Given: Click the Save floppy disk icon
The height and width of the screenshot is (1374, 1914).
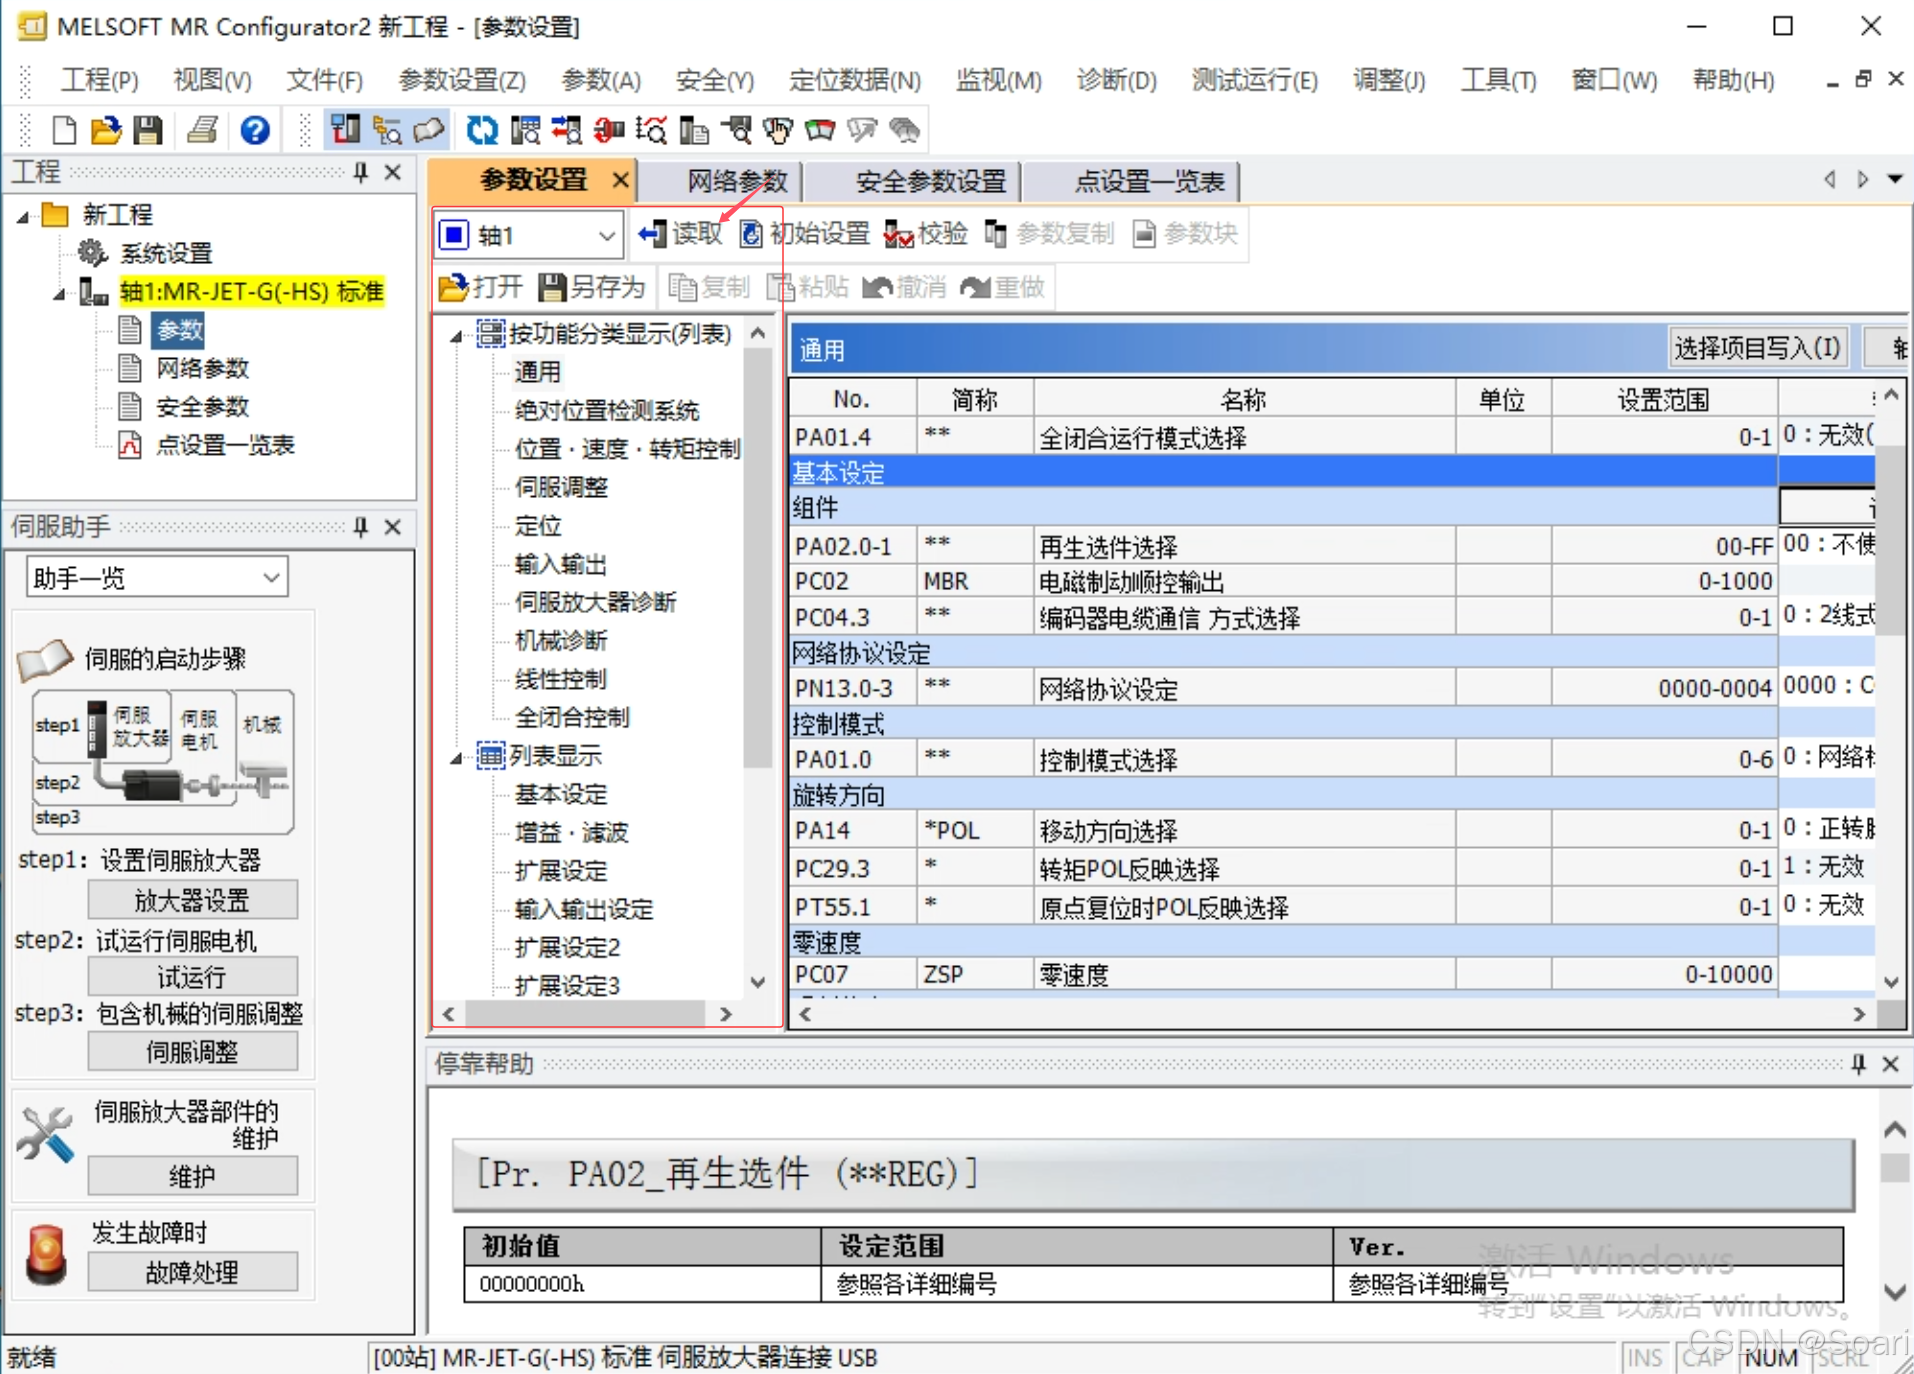Looking at the screenshot, I should point(148,130).
